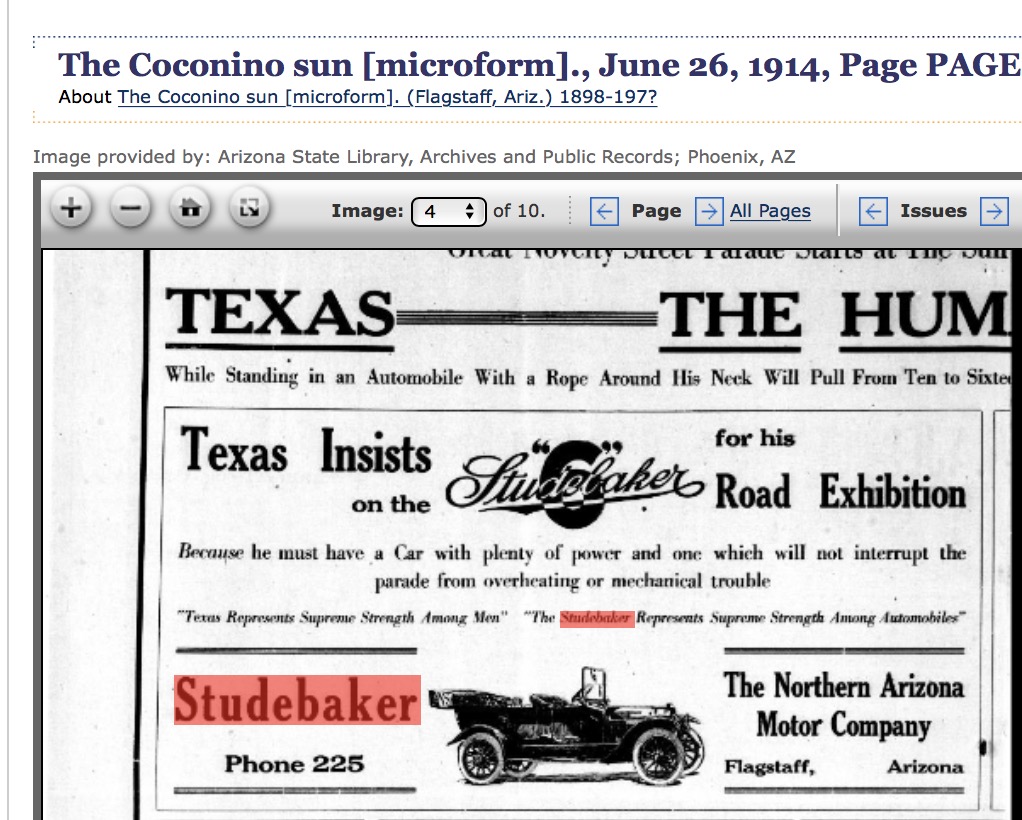Click the 'Image provided by' credit line

pos(414,157)
